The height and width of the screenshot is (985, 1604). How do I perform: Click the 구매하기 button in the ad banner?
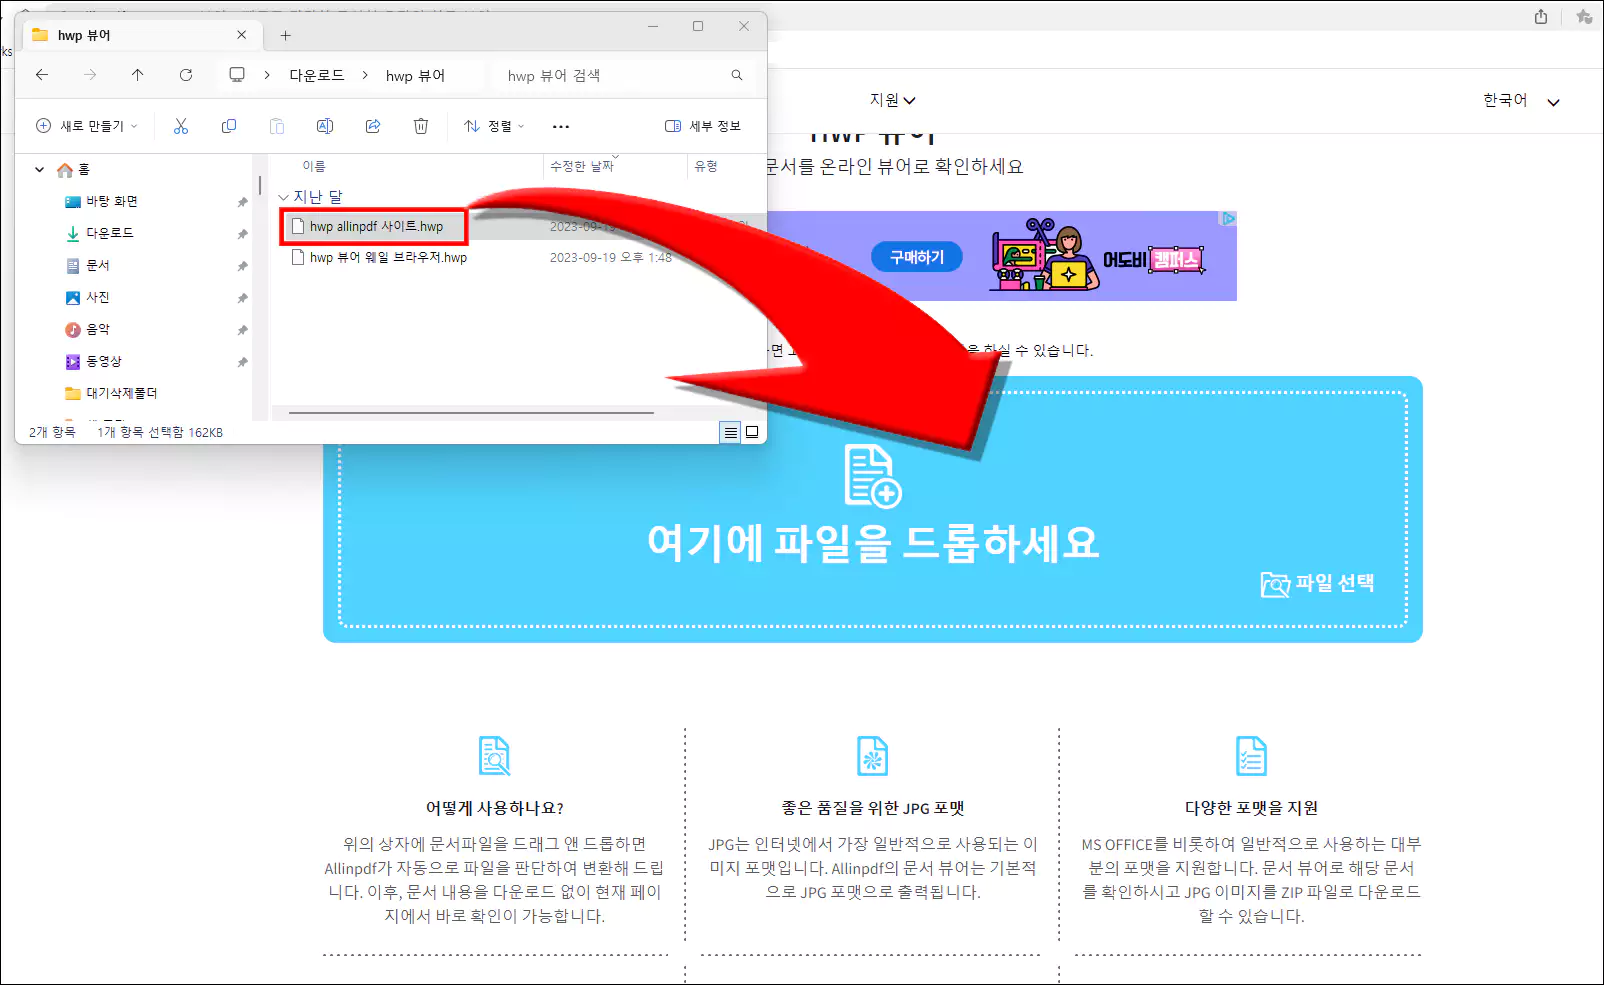click(916, 257)
